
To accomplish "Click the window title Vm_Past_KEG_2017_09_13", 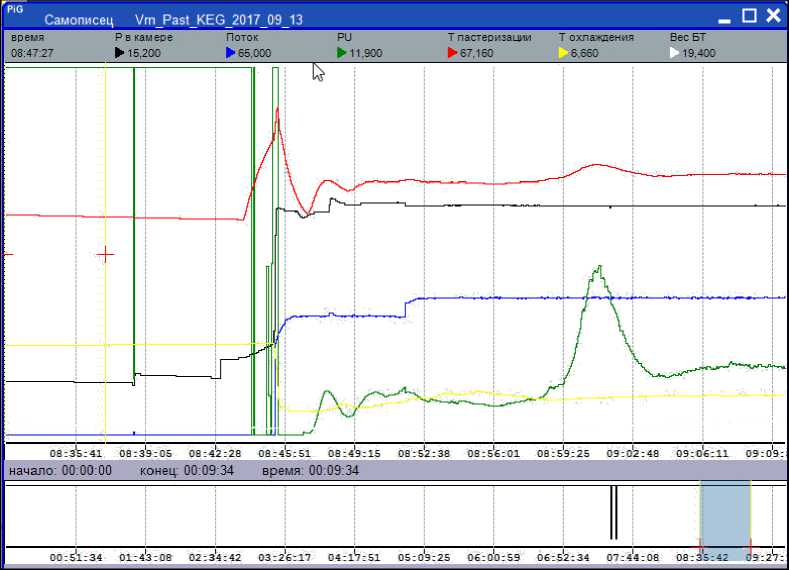I will [x=219, y=20].
